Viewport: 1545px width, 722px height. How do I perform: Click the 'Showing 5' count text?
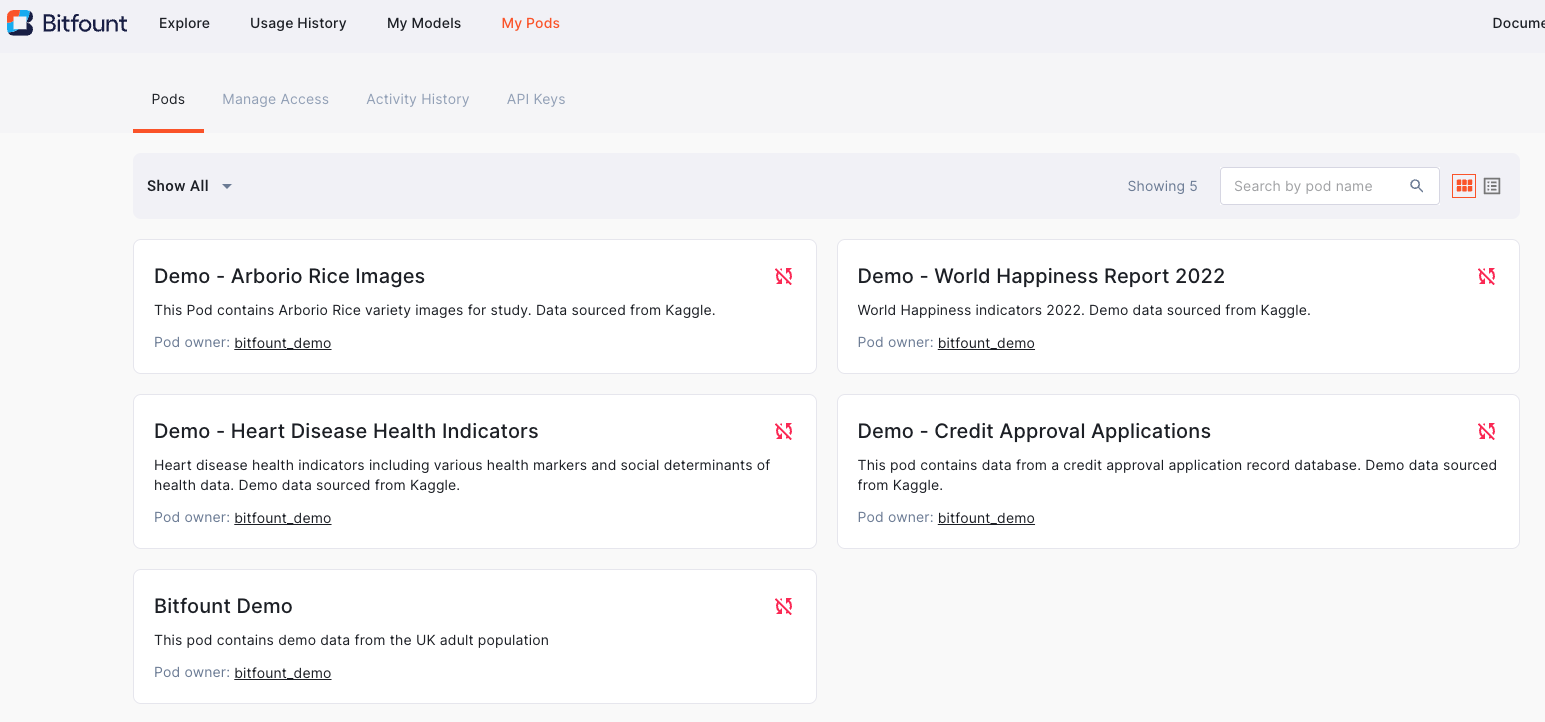(x=1162, y=186)
